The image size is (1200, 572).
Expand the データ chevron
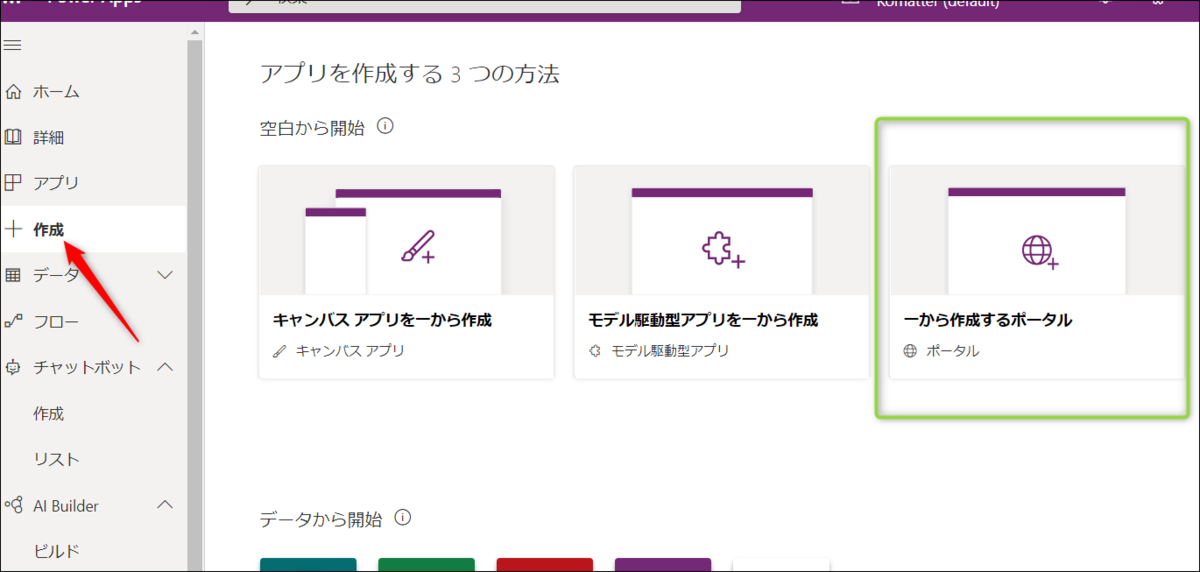point(166,275)
